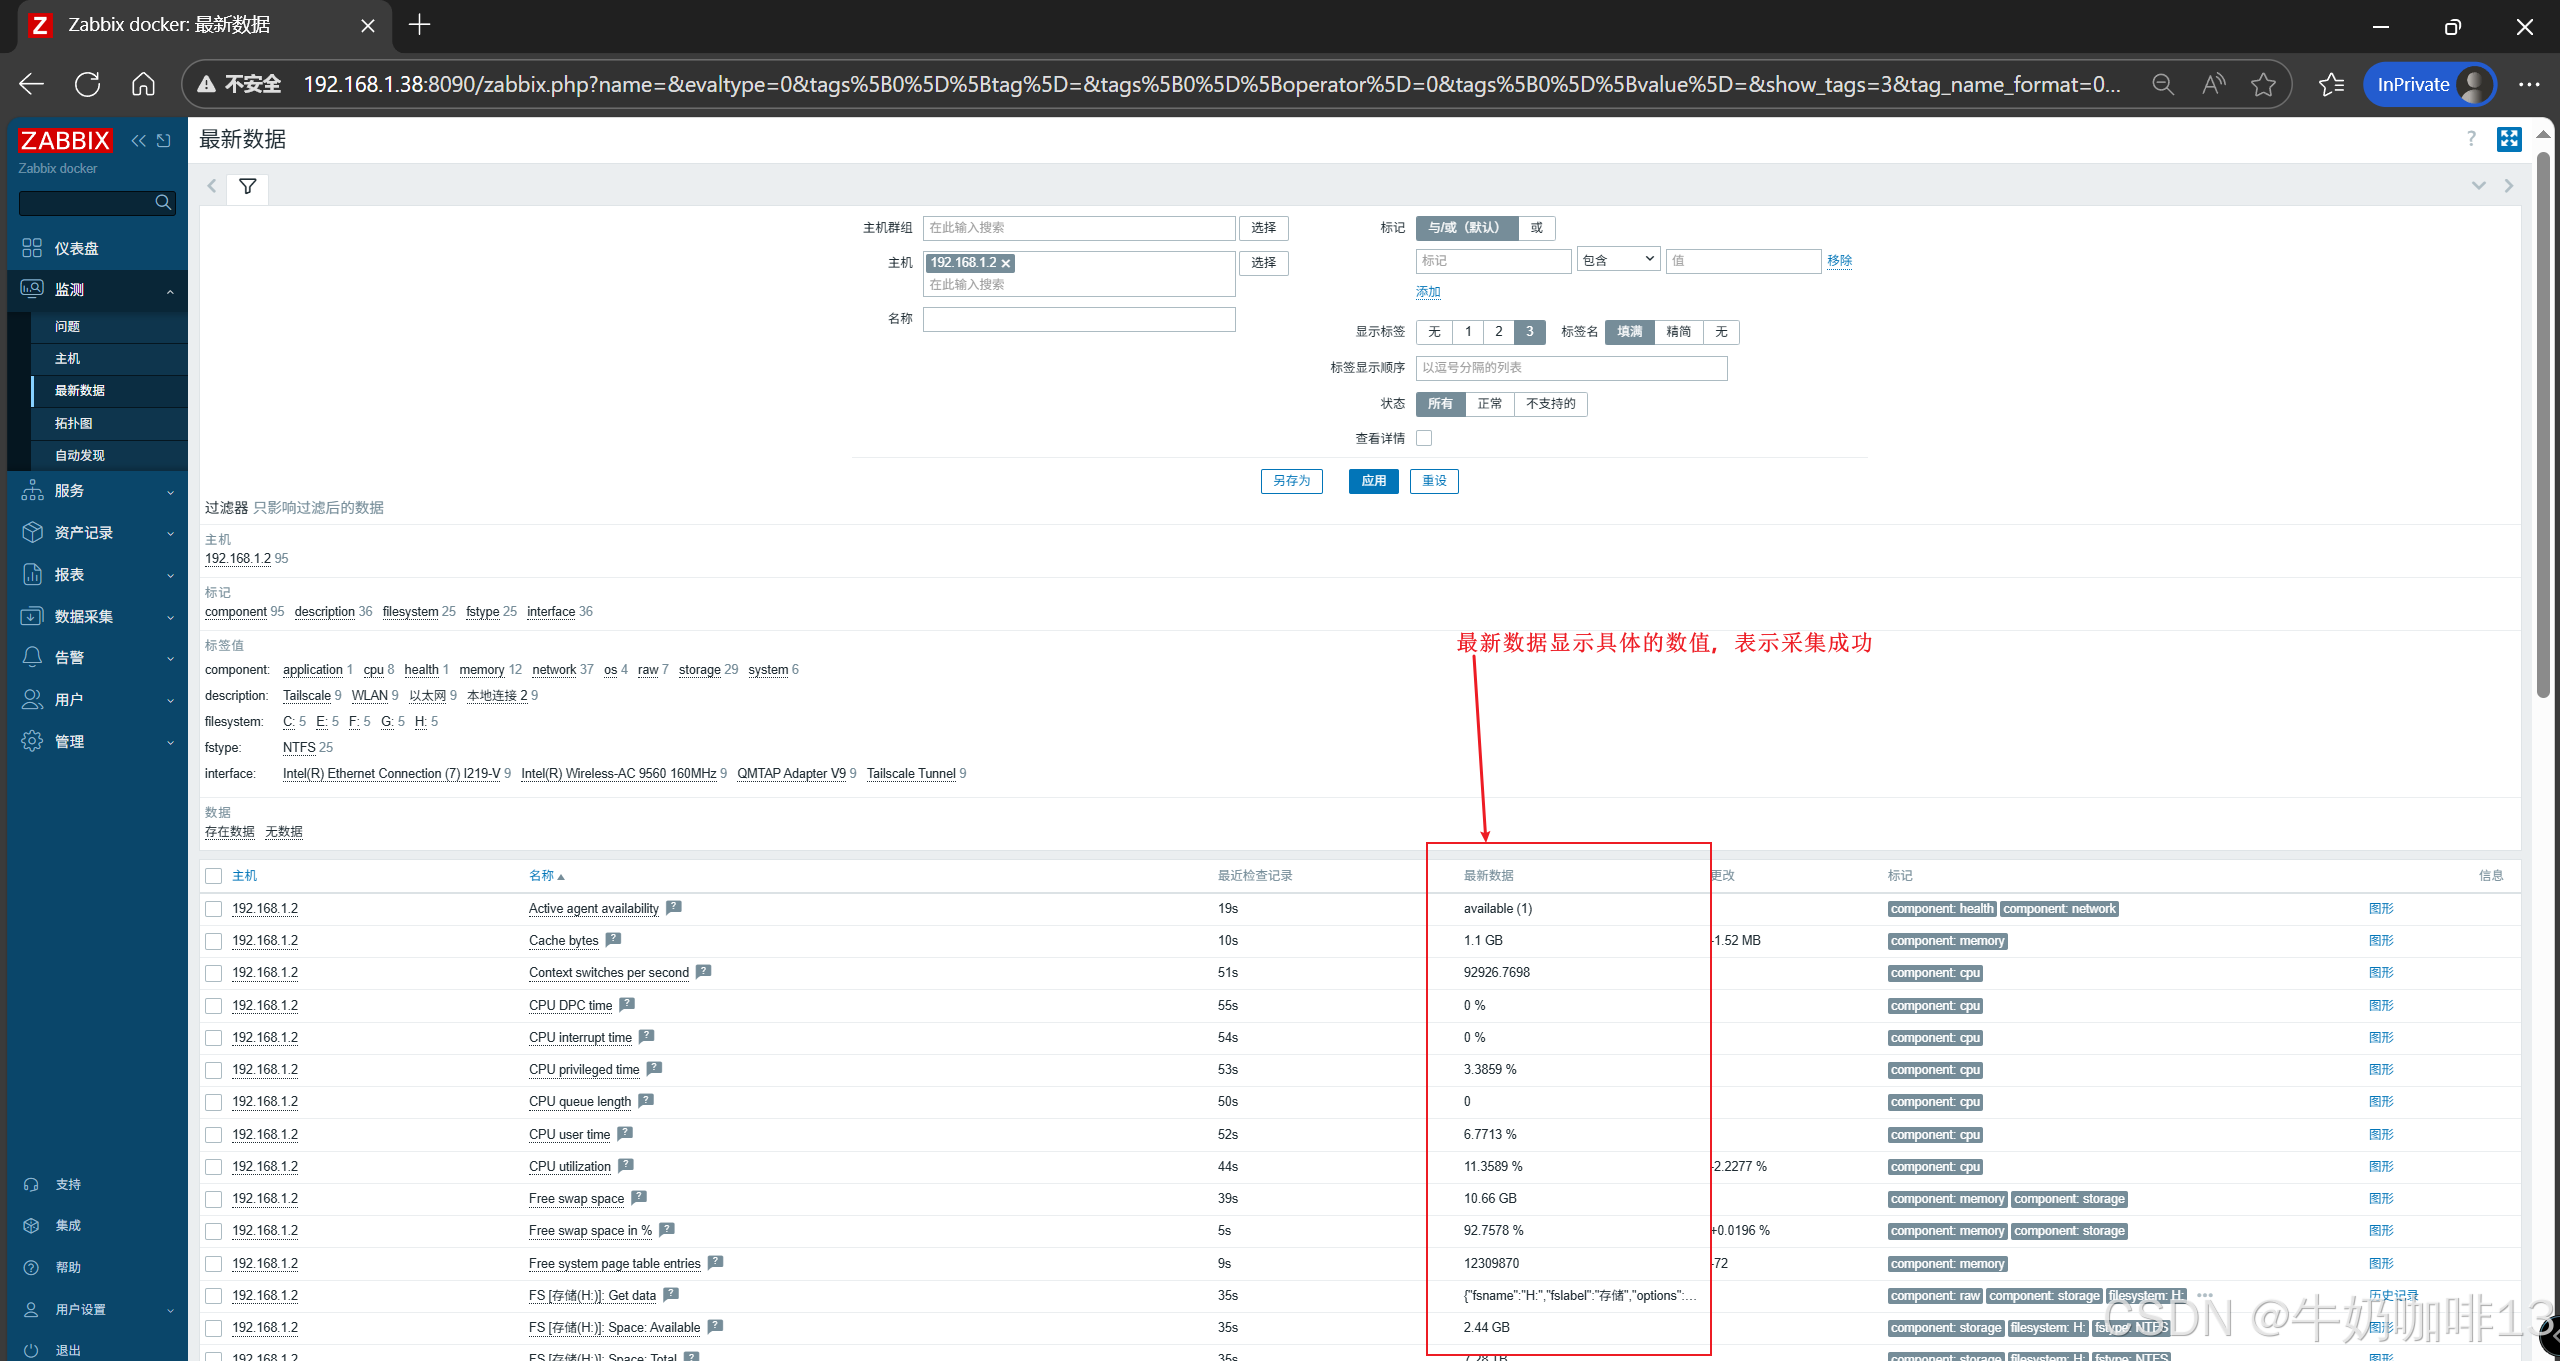2560x1361 pixels.
Task: Click the 应用 apply button
Action: [x=1373, y=481]
